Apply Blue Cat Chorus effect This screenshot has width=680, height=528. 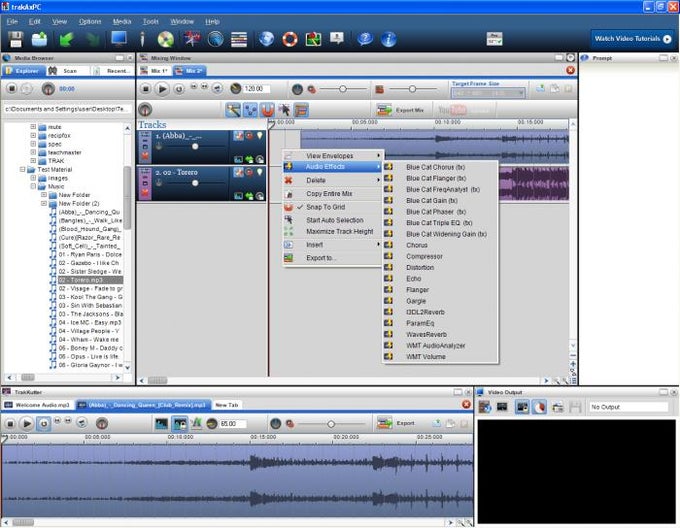click(x=440, y=167)
